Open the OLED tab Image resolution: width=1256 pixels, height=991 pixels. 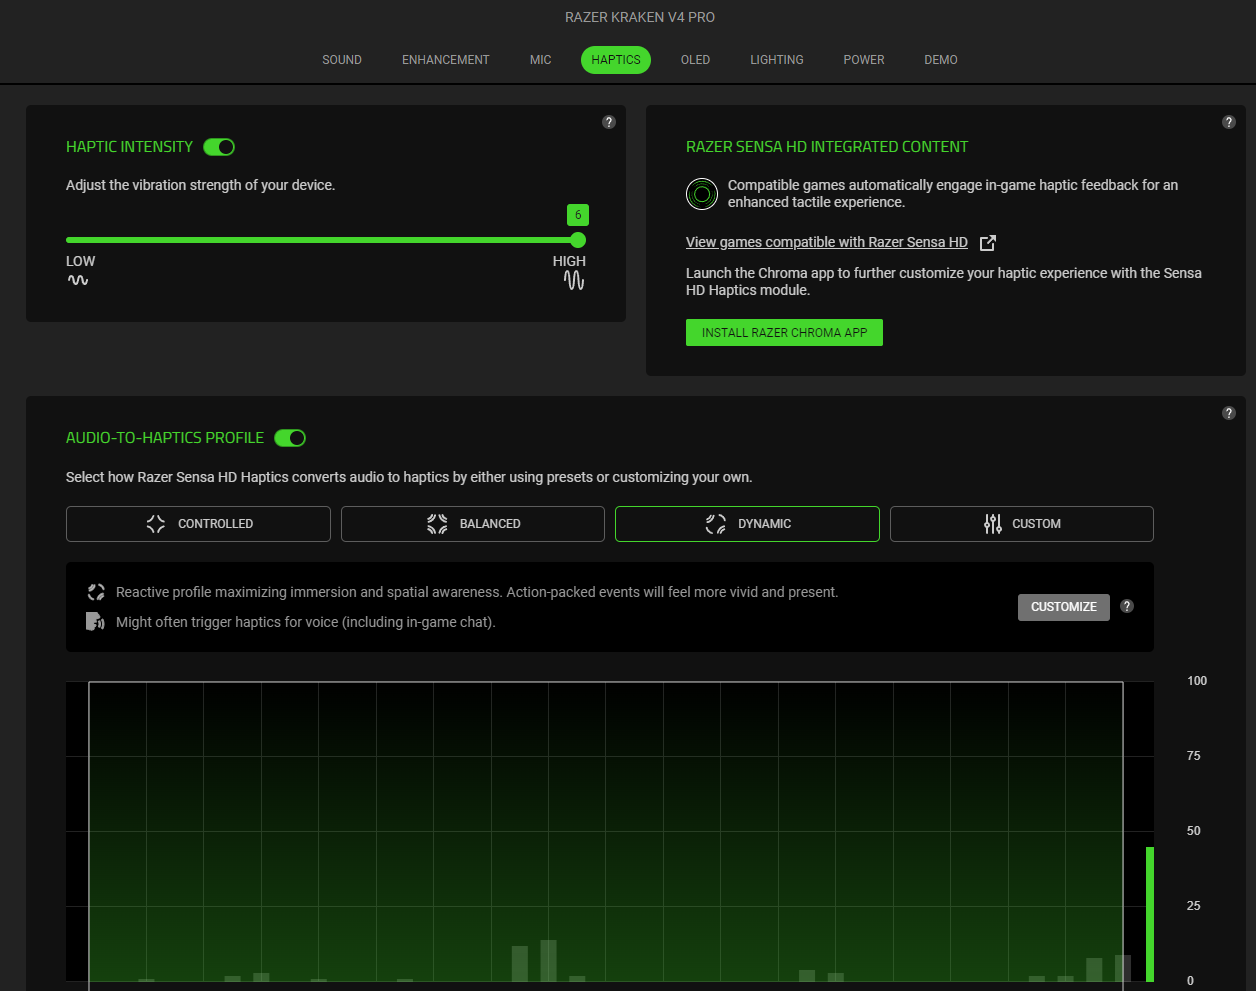tap(695, 60)
